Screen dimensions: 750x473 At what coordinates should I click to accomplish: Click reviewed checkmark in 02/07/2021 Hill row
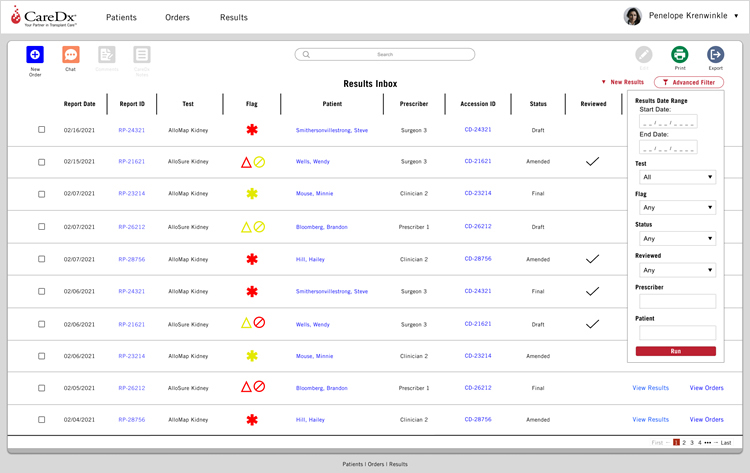[593, 259]
